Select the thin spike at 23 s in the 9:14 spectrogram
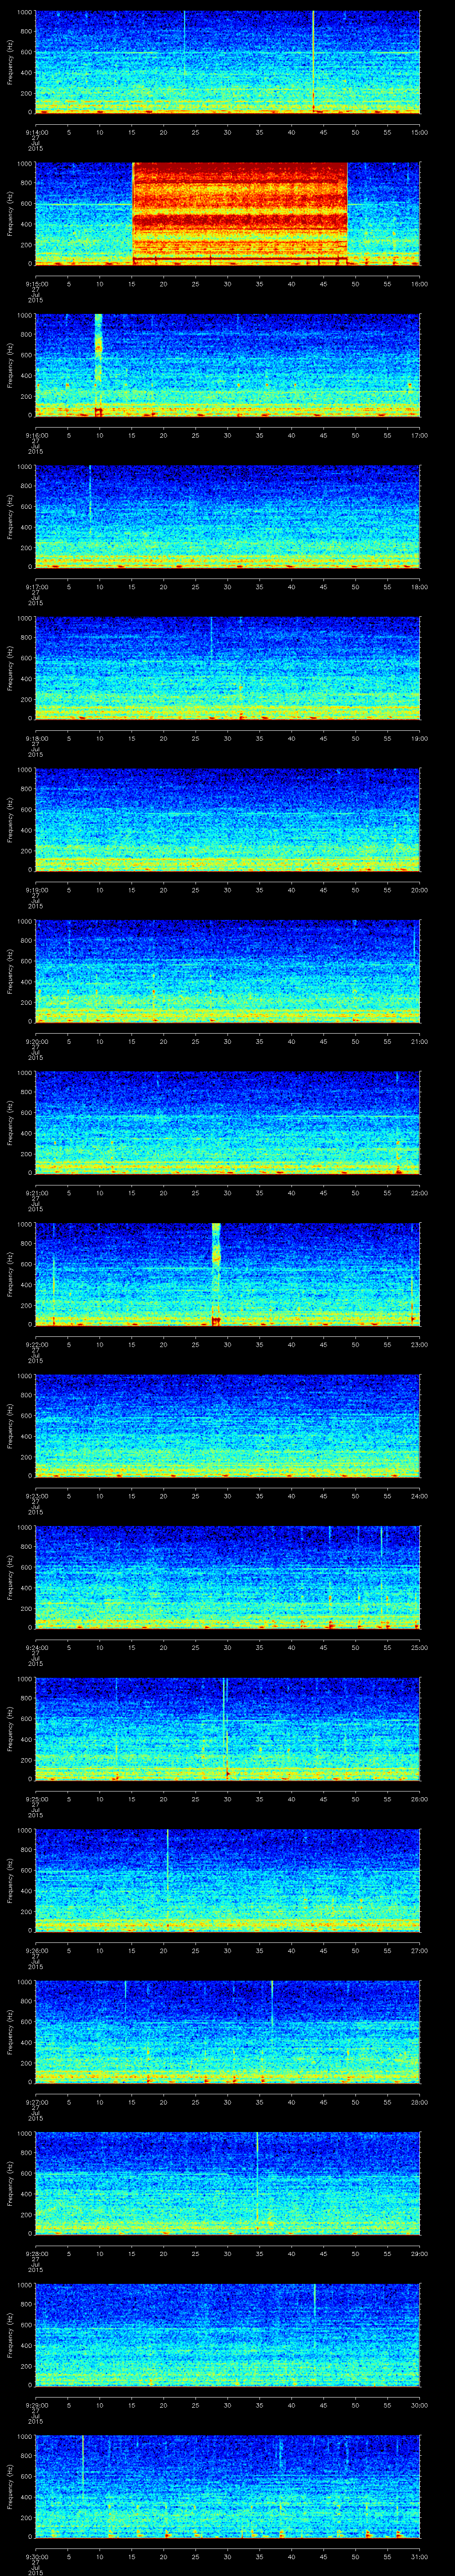Screen dimensions: 455x2576 tap(184, 40)
